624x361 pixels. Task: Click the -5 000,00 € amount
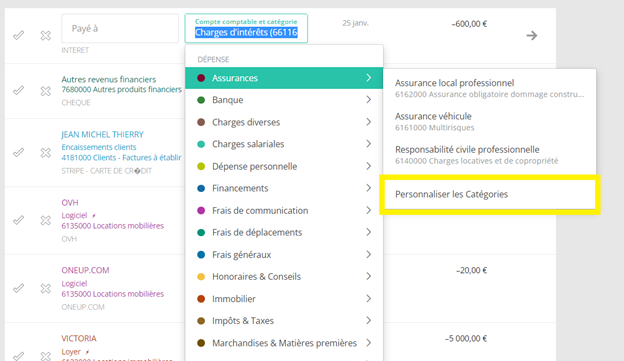466,339
